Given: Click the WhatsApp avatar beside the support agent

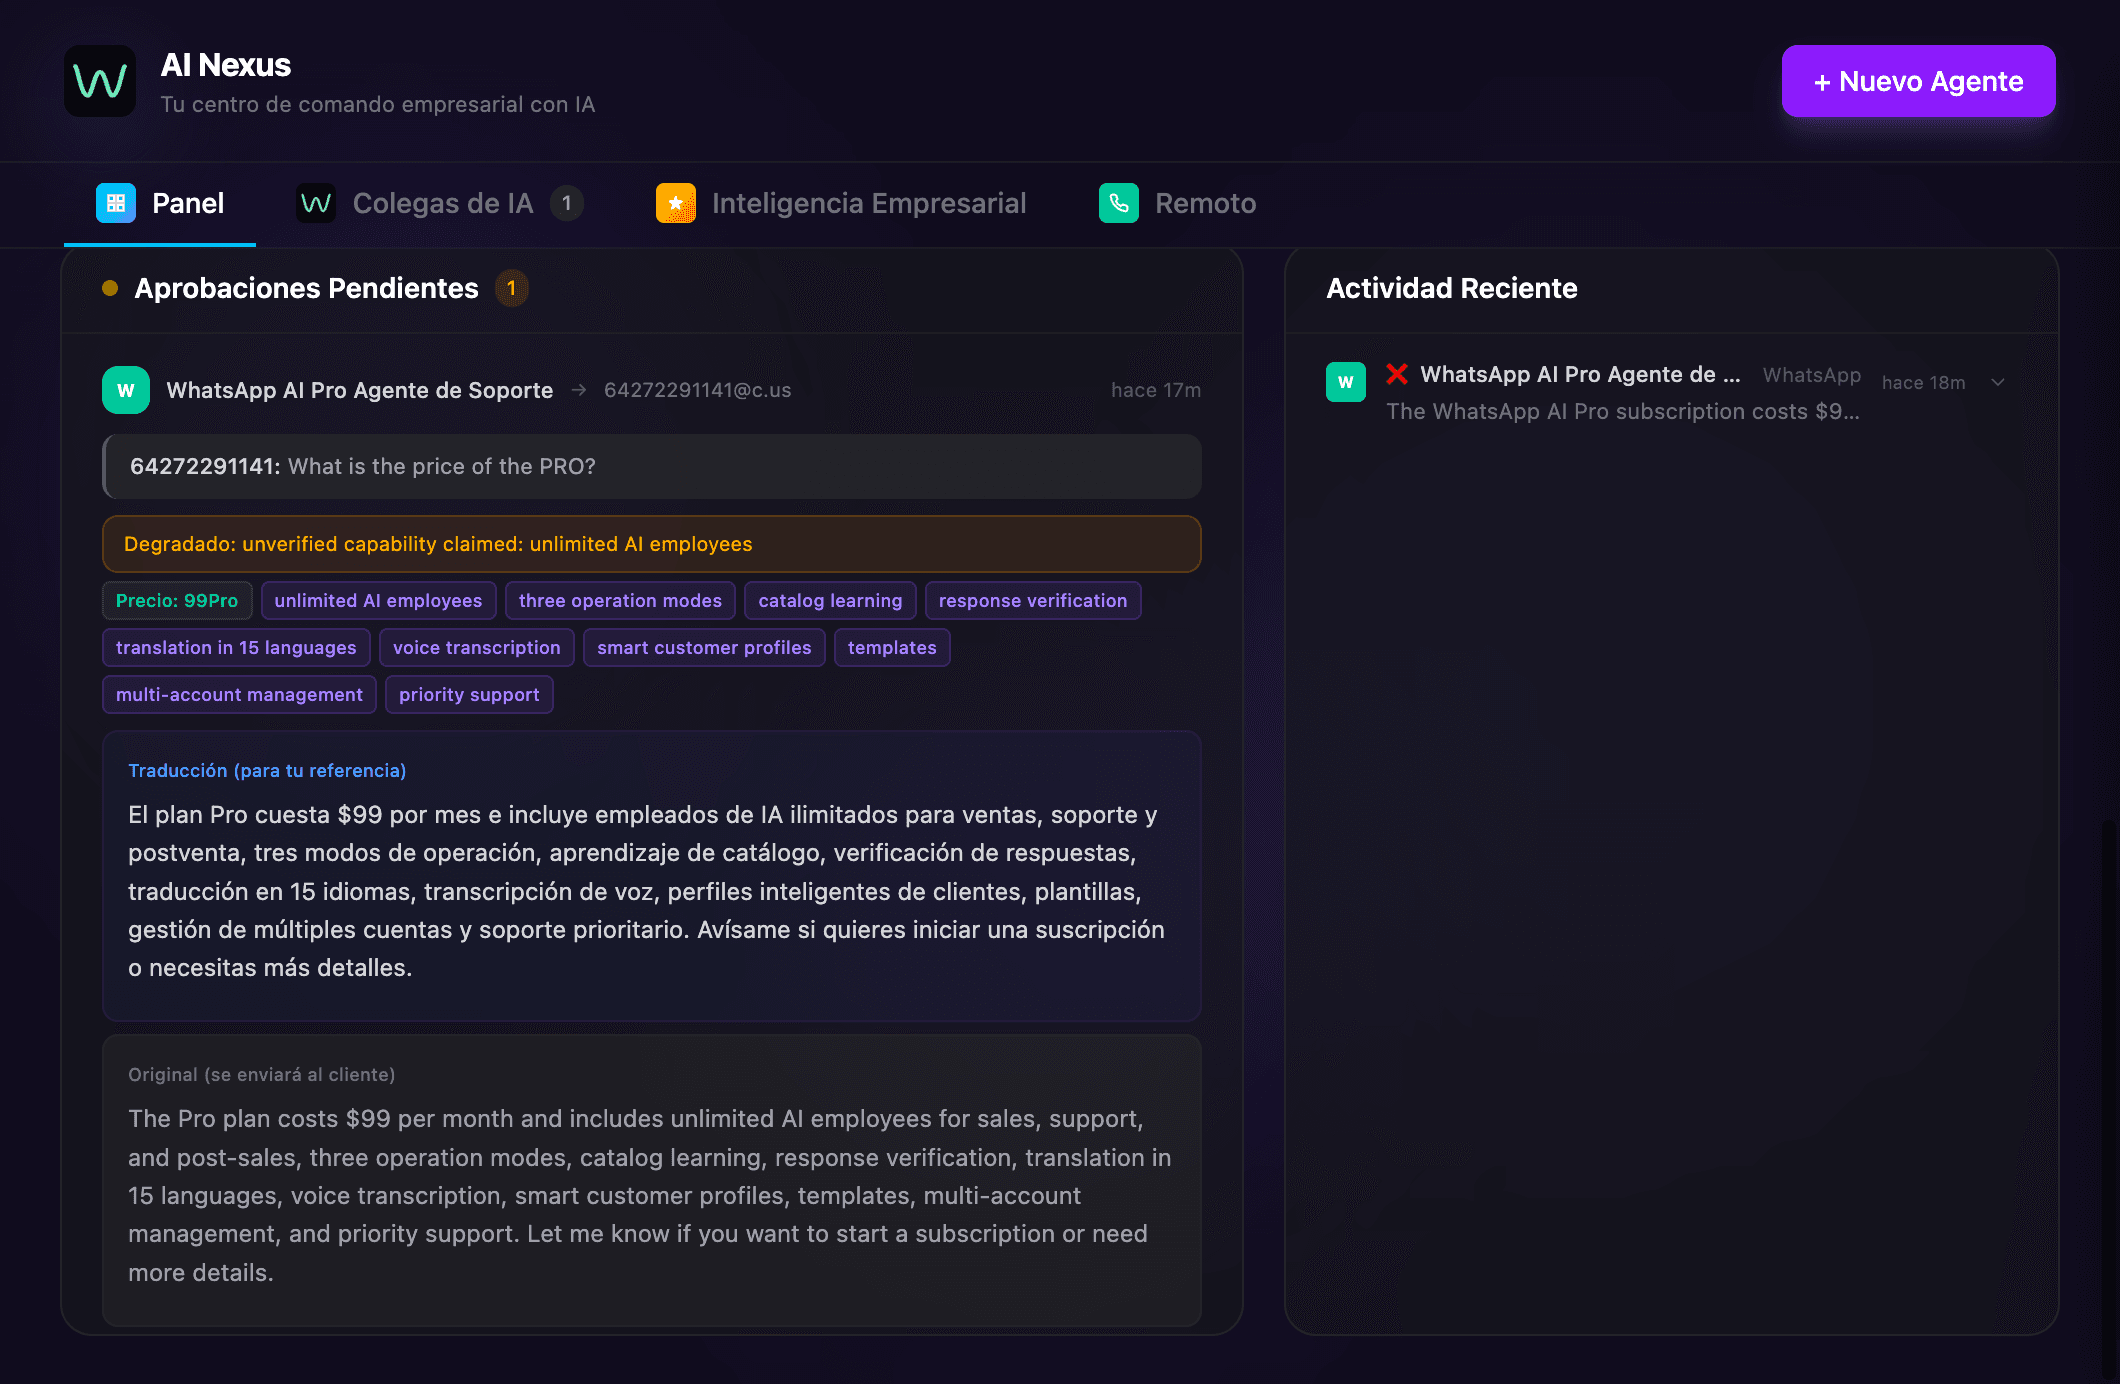Looking at the screenshot, I should coord(124,390).
